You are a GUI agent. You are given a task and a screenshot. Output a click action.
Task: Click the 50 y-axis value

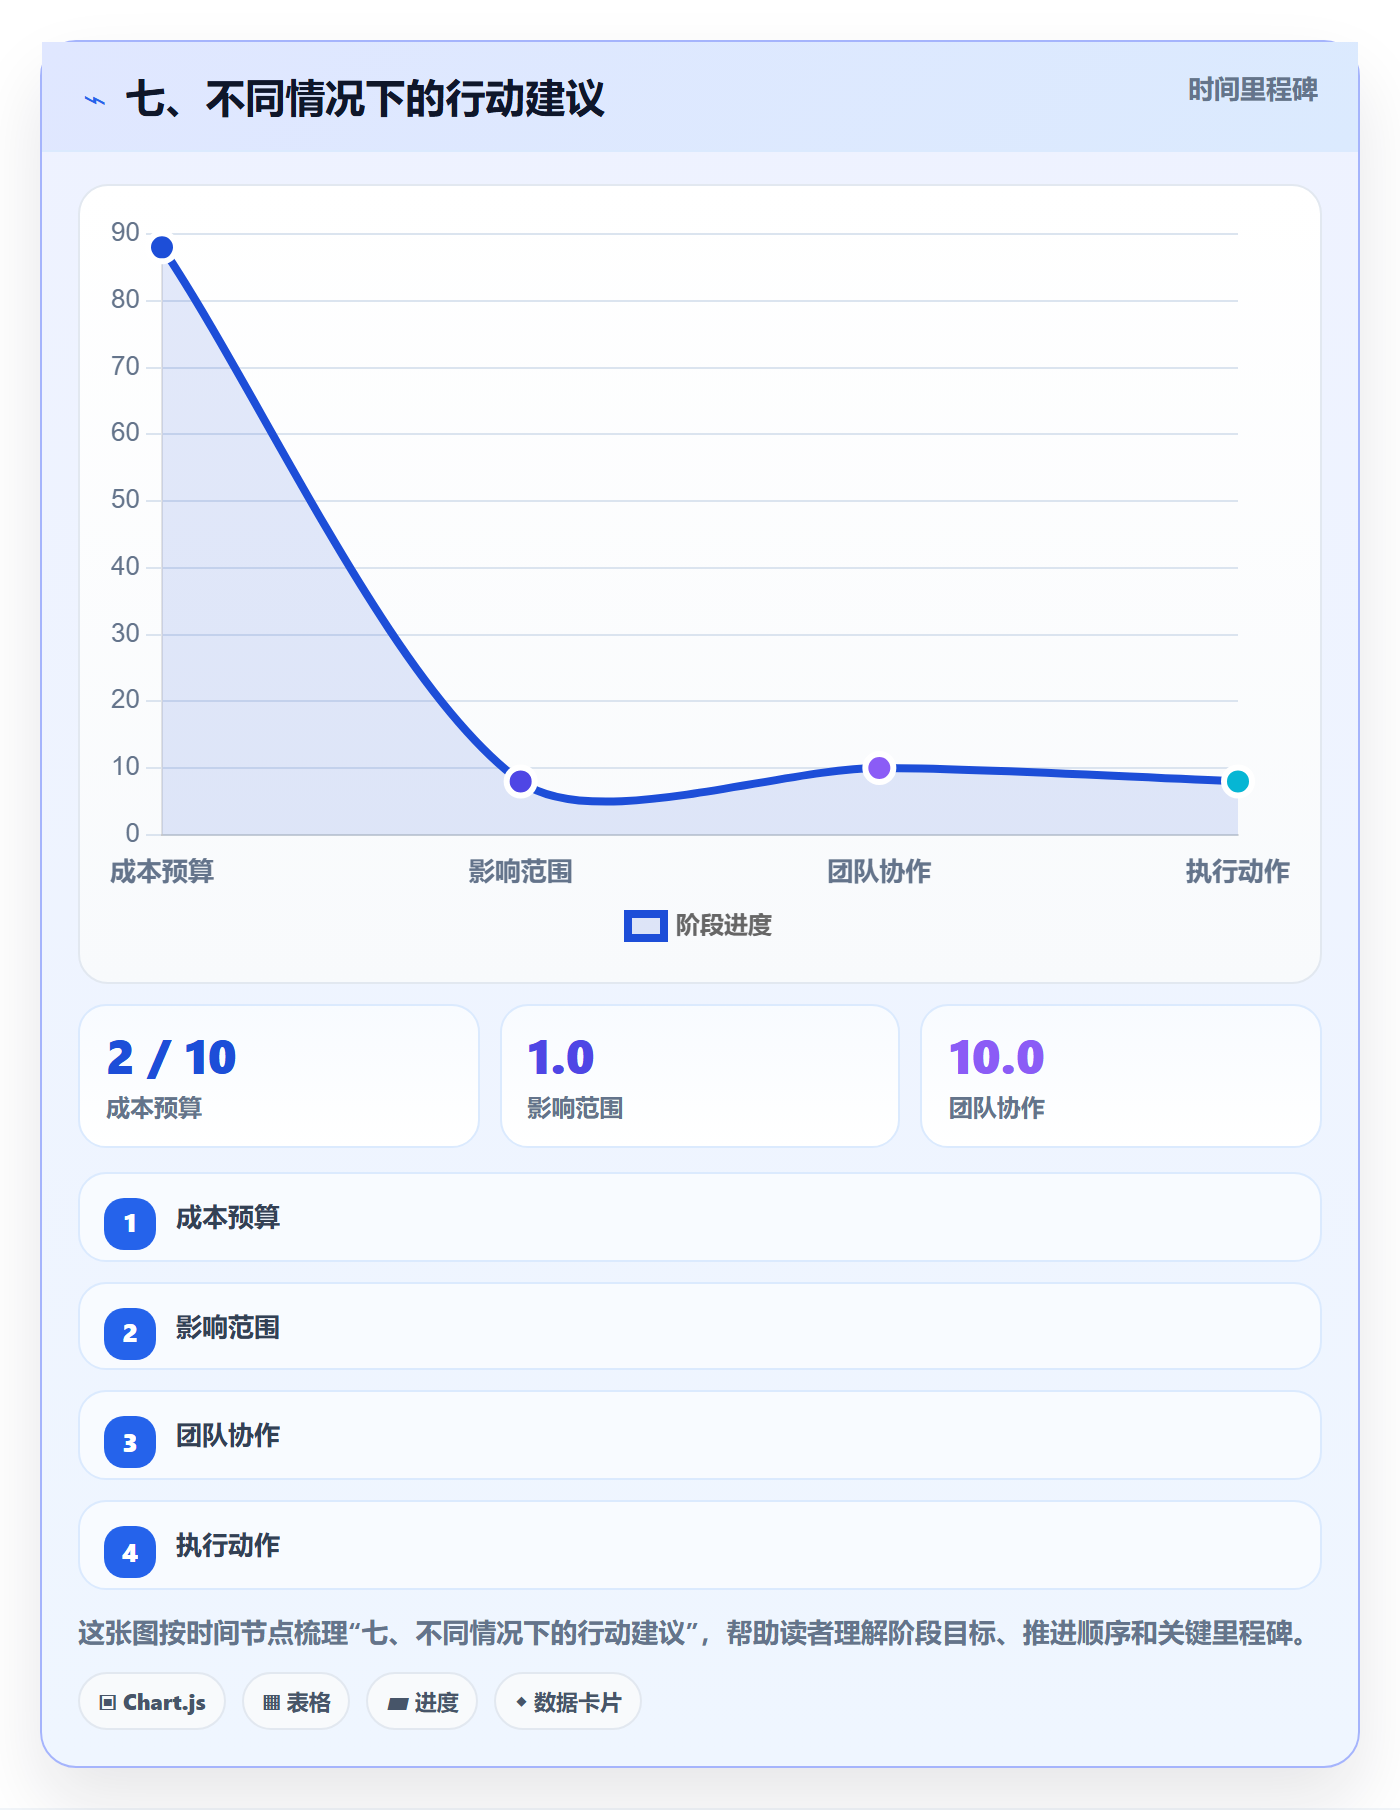(125, 500)
